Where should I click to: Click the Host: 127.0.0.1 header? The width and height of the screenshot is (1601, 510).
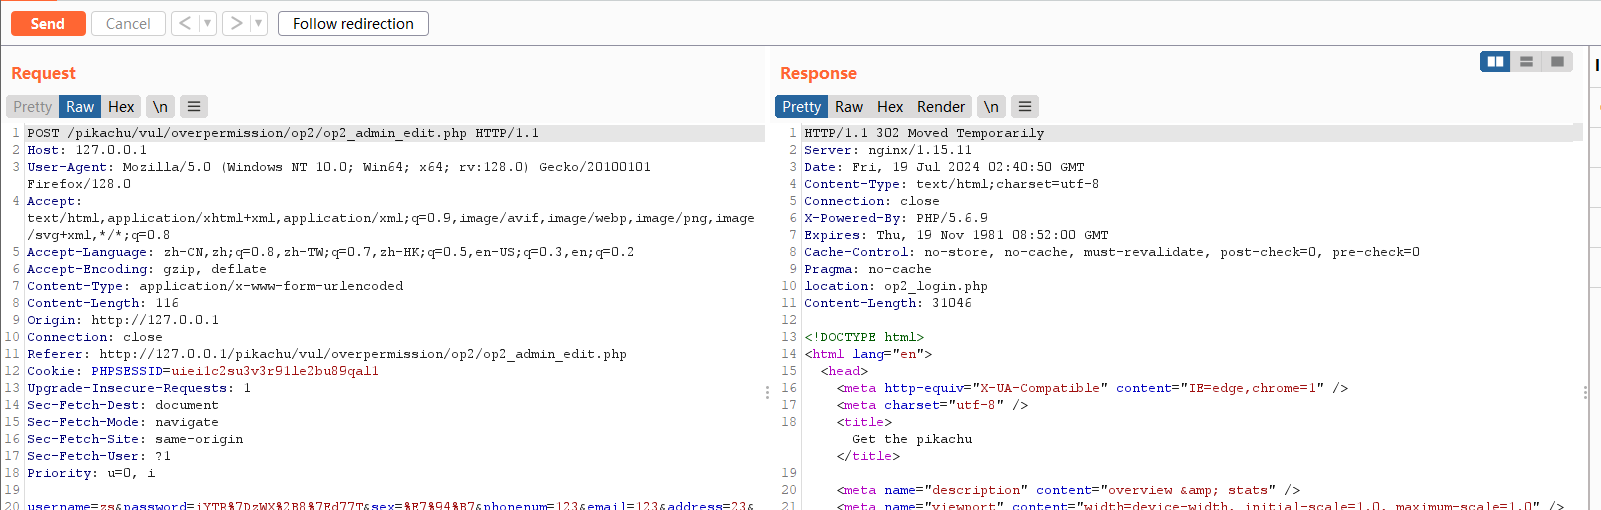click(89, 150)
